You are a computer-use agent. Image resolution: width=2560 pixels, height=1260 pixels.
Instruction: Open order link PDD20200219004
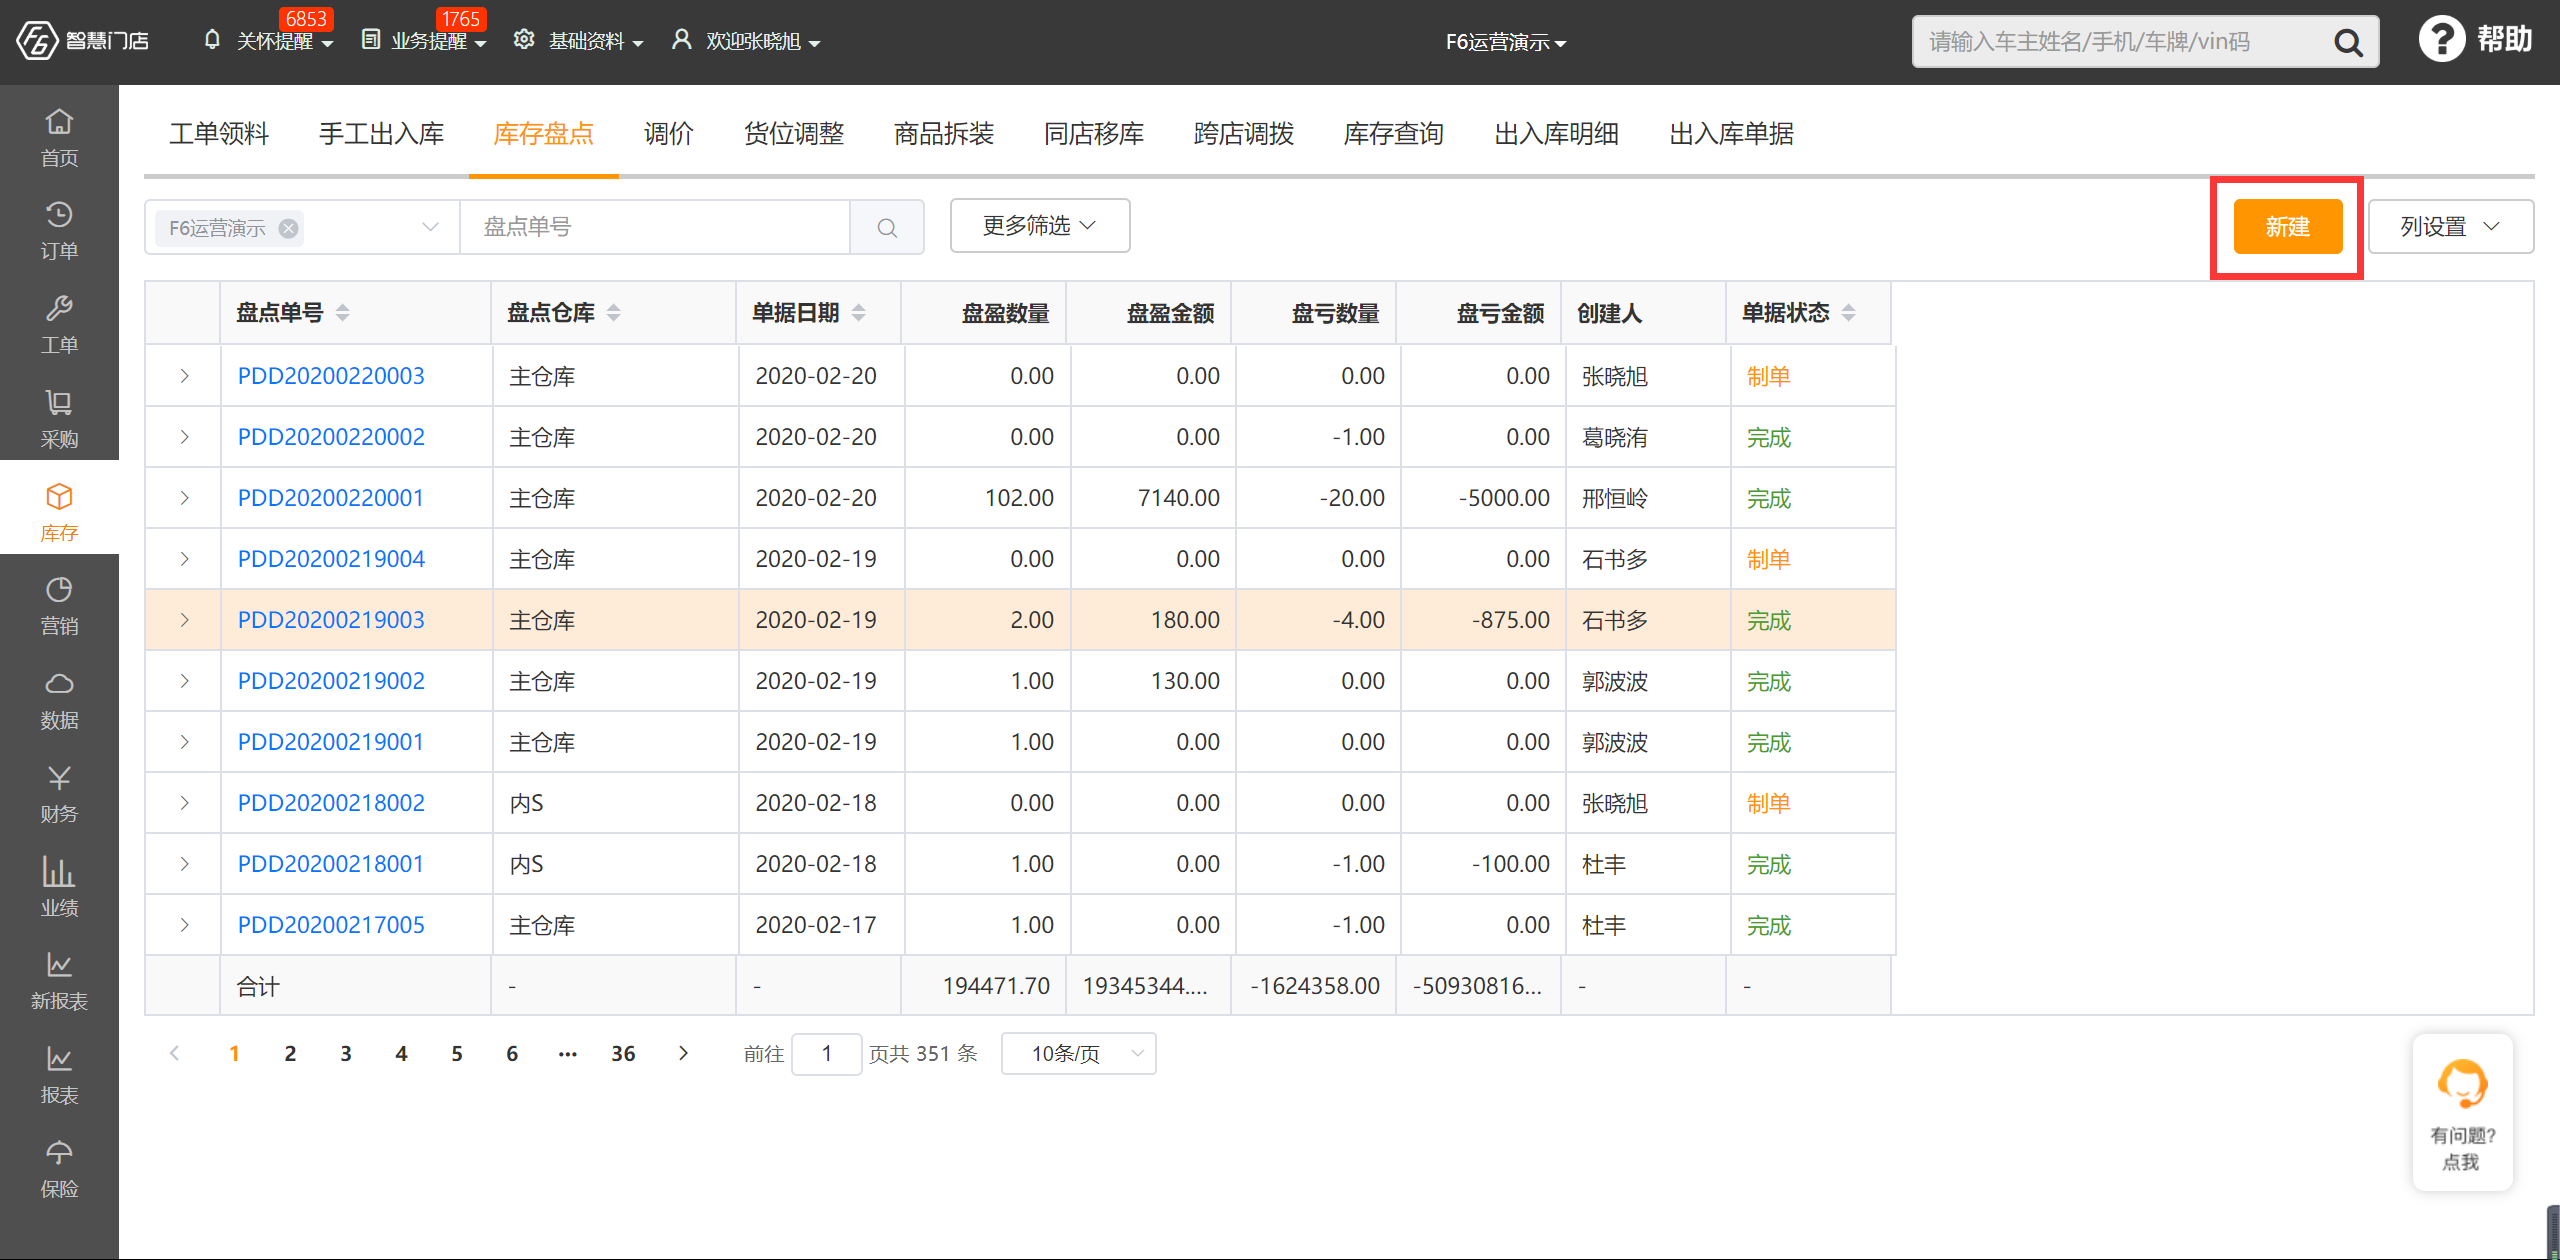tap(331, 559)
